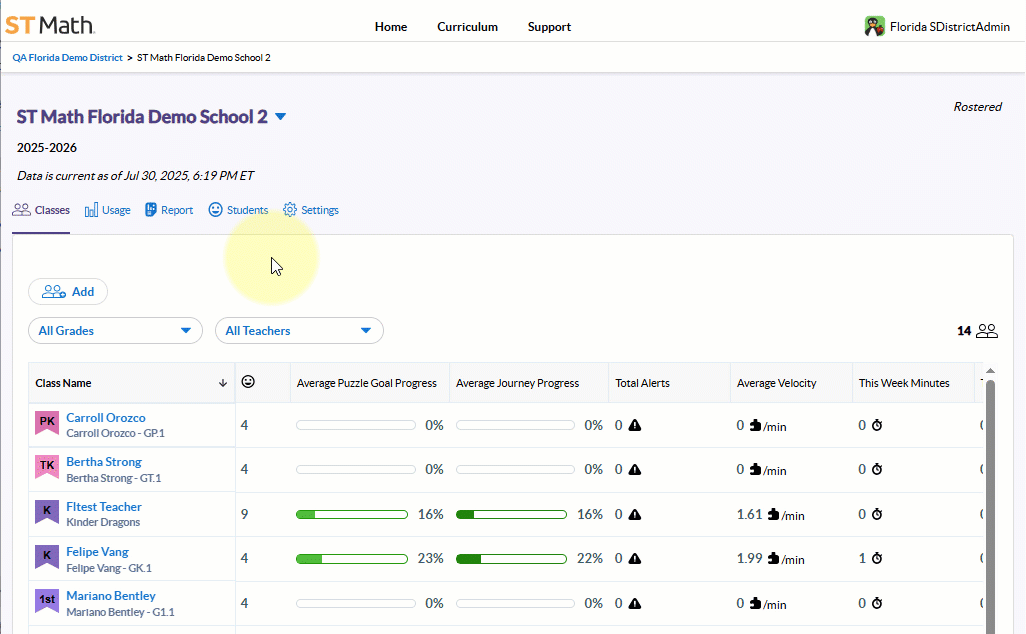Click Kinder Dragons puzzle goal progress bar

tap(351, 513)
